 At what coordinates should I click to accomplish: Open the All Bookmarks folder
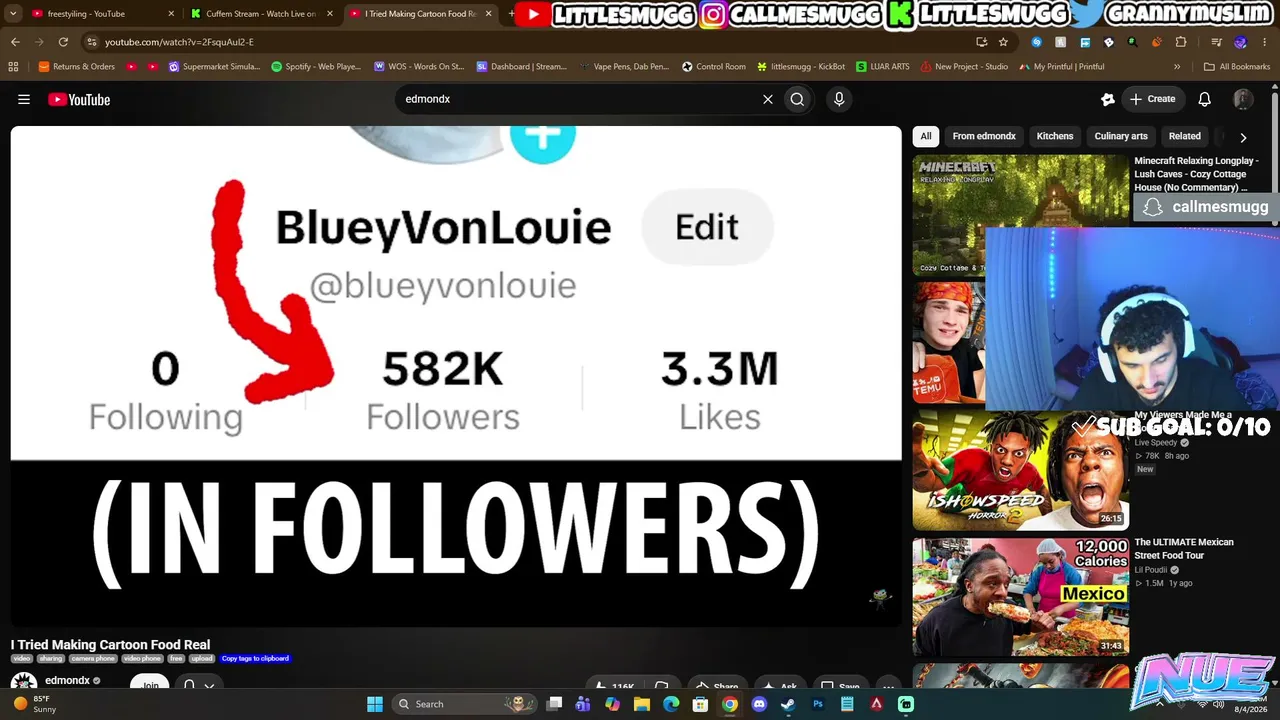click(x=1237, y=67)
